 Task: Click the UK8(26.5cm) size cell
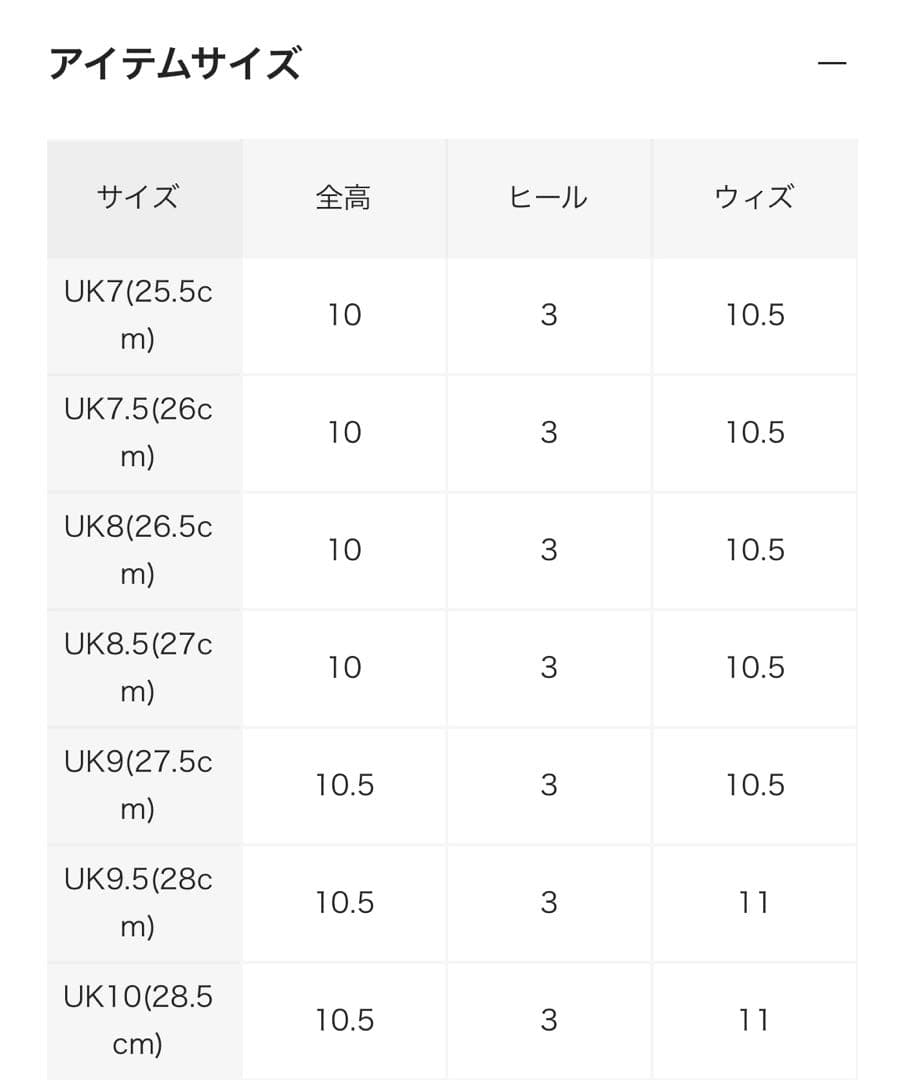tap(144, 549)
